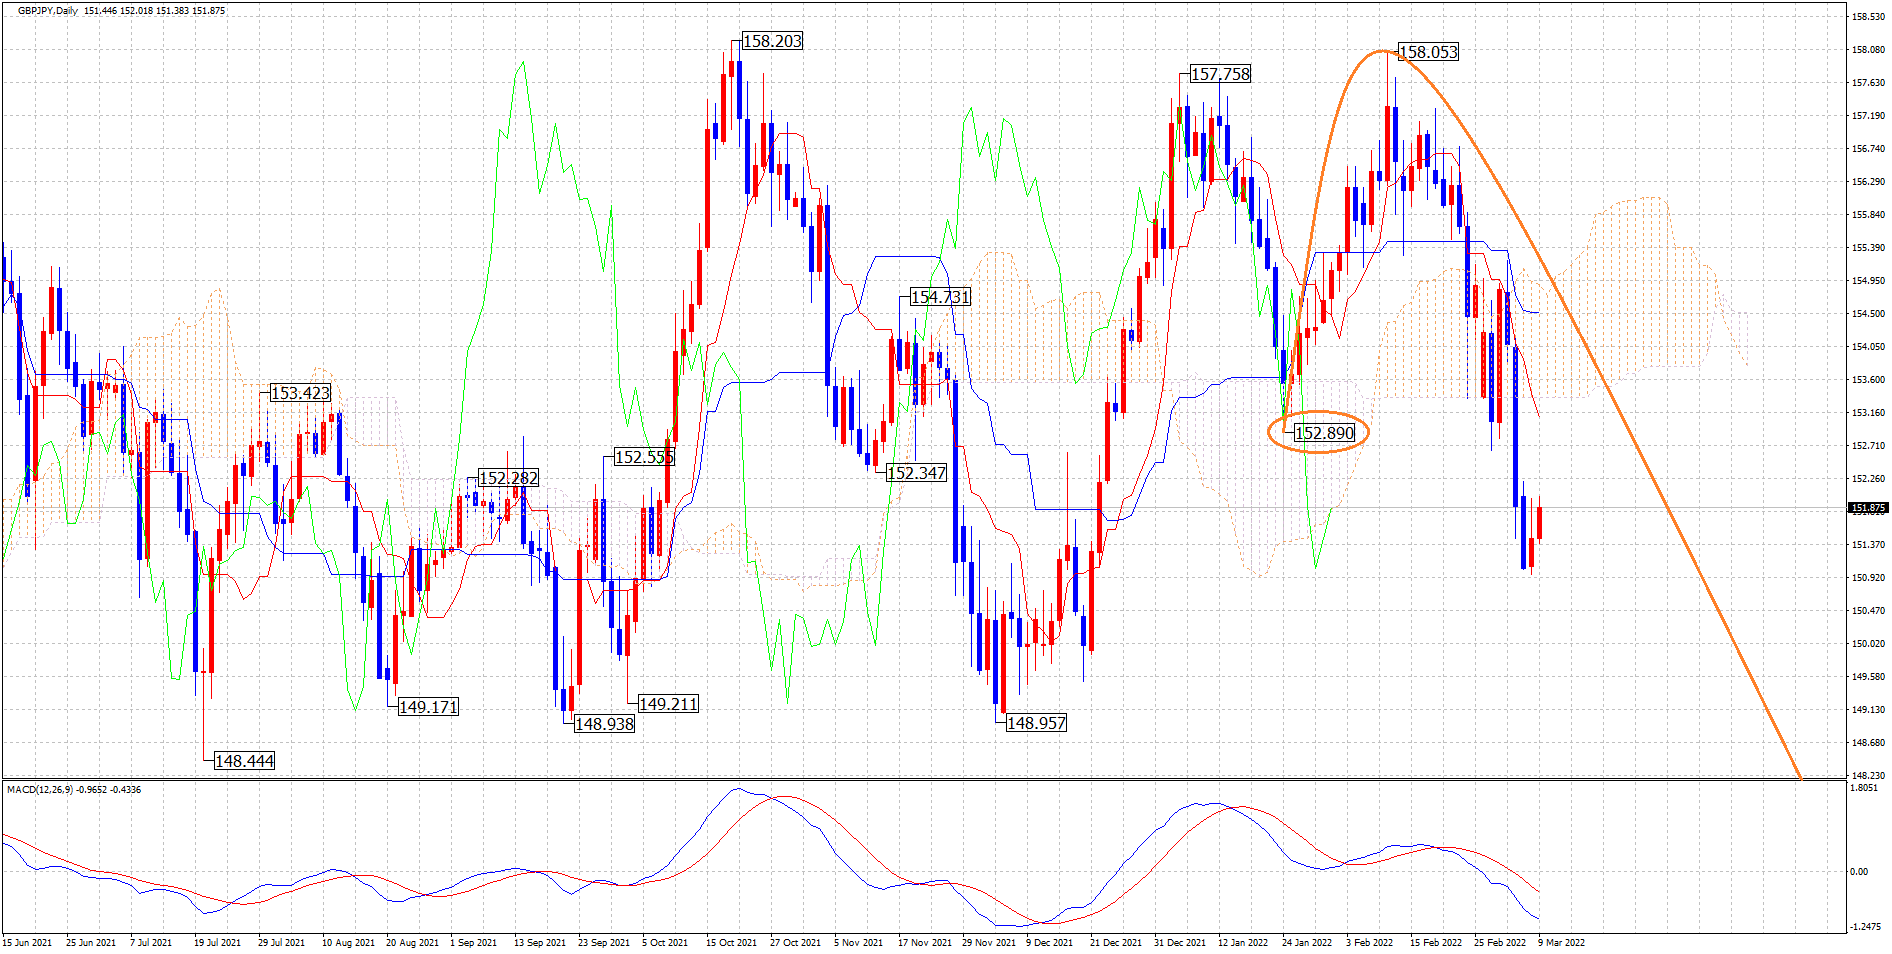Click the 15 Oct 2021 date on time axis
Viewport: 1892px width, 954px height.
[x=731, y=942]
